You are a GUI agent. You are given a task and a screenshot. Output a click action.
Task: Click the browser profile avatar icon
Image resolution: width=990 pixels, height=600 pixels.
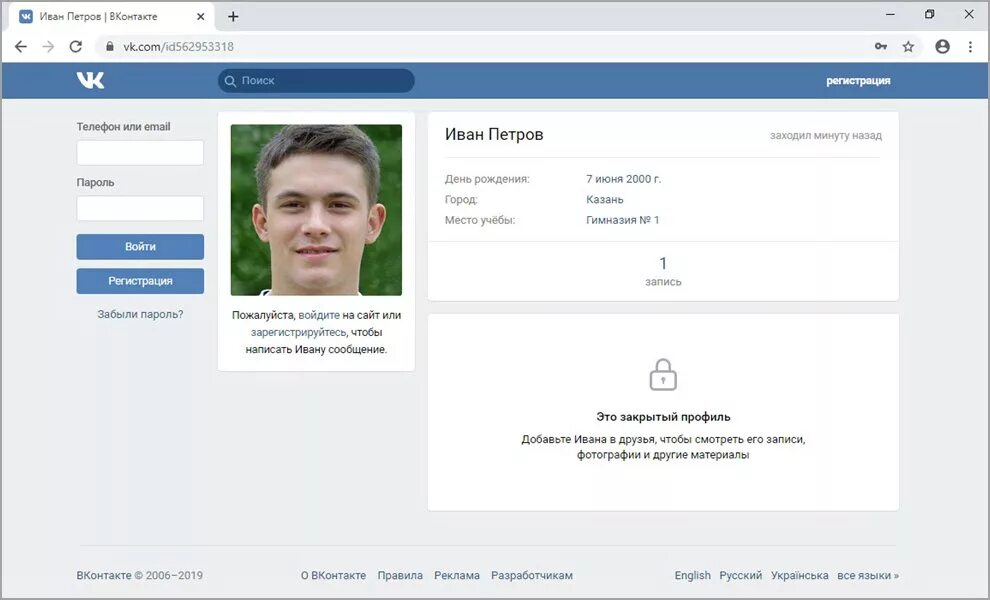click(x=942, y=46)
